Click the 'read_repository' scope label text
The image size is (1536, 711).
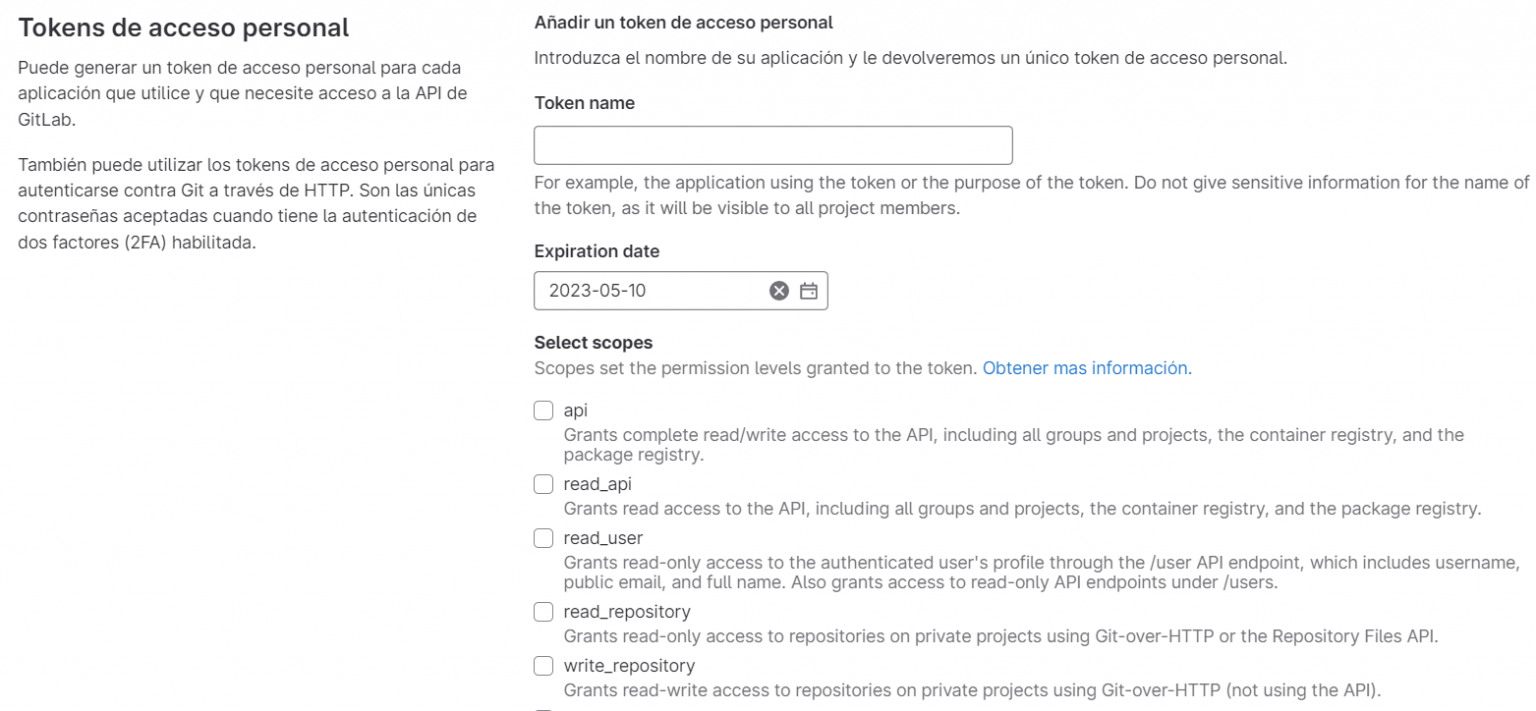coord(627,611)
